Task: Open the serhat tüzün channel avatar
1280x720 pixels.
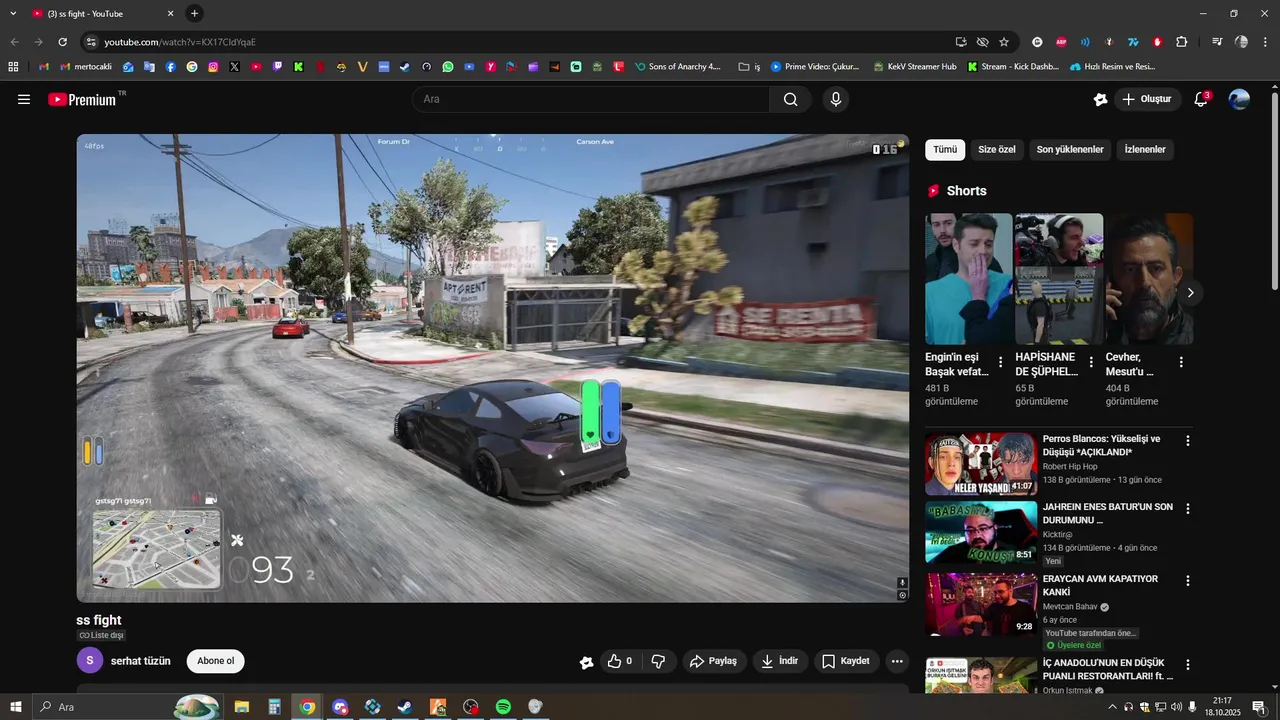Action: (90, 661)
